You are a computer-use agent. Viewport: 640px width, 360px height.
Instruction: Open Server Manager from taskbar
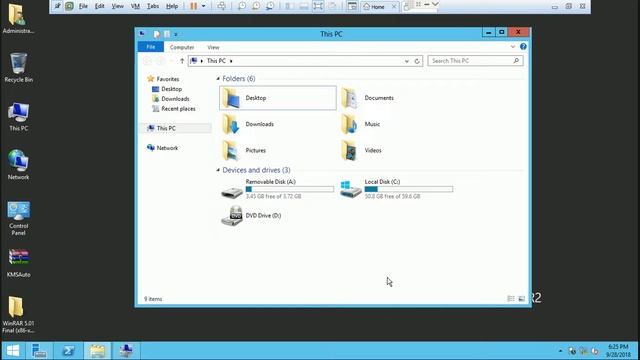click(39, 351)
